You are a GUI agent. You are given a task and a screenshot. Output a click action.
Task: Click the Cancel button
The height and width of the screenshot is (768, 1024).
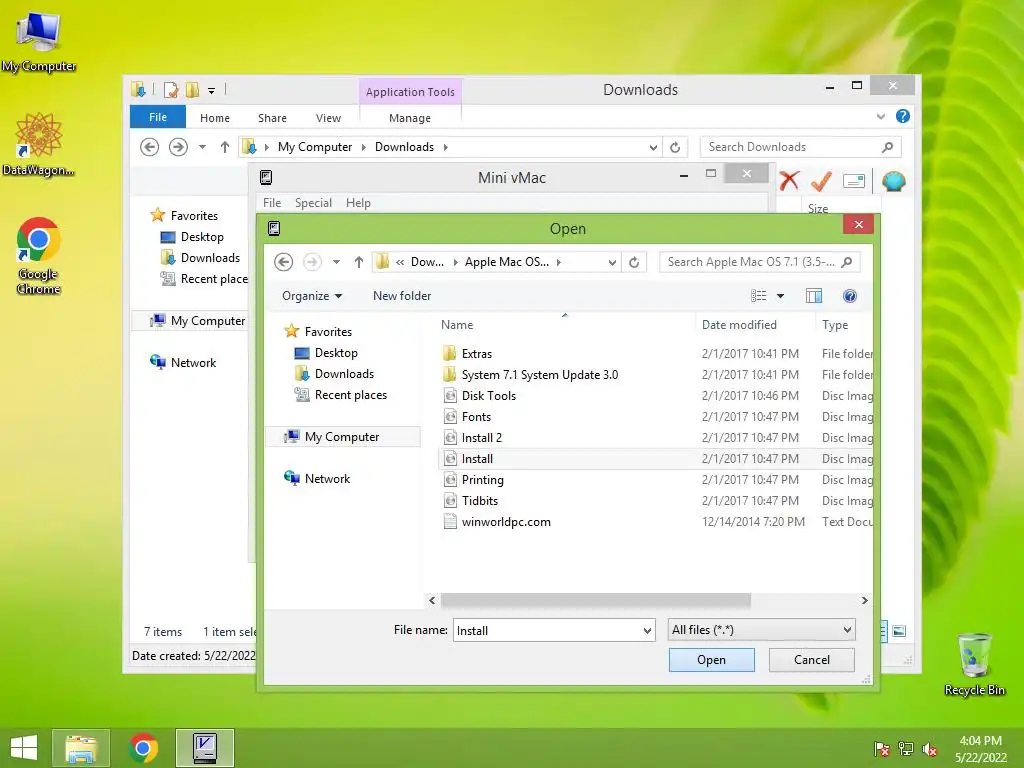812,660
